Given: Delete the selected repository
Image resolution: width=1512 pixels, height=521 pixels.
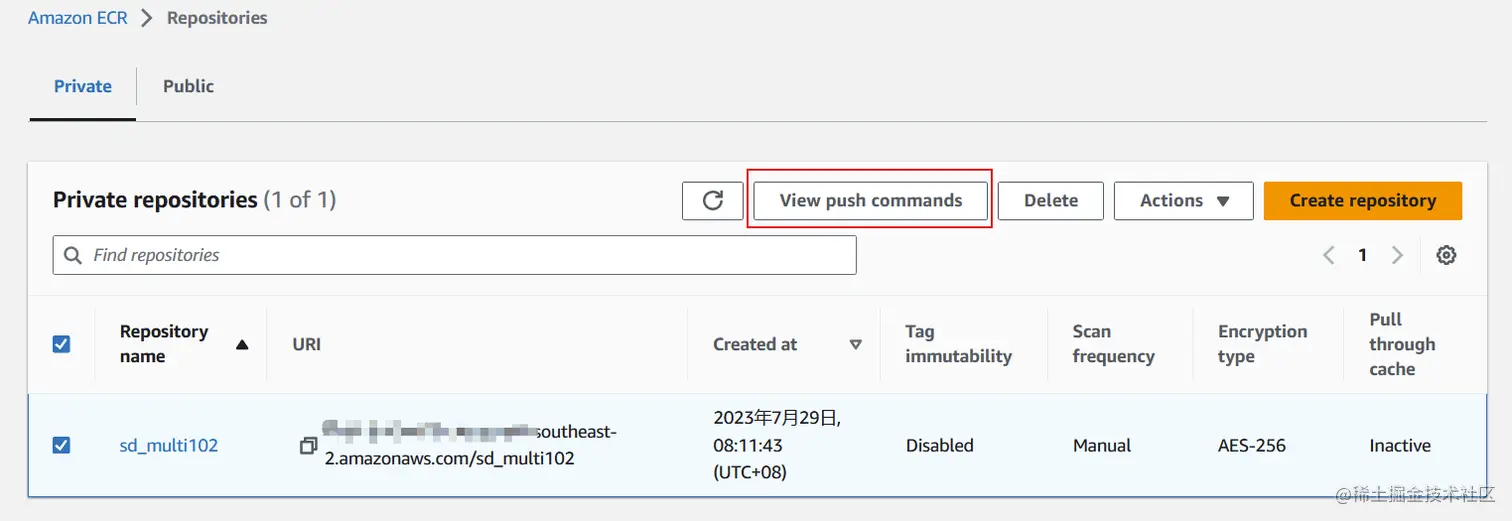Looking at the screenshot, I should tap(1051, 200).
